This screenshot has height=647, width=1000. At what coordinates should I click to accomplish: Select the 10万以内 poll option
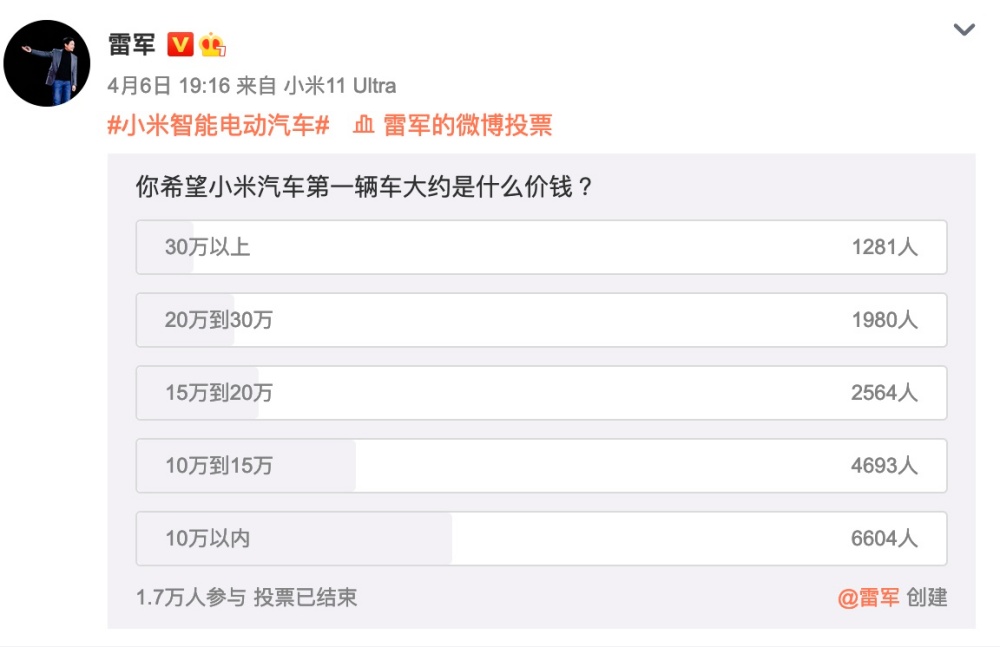pos(541,538)
